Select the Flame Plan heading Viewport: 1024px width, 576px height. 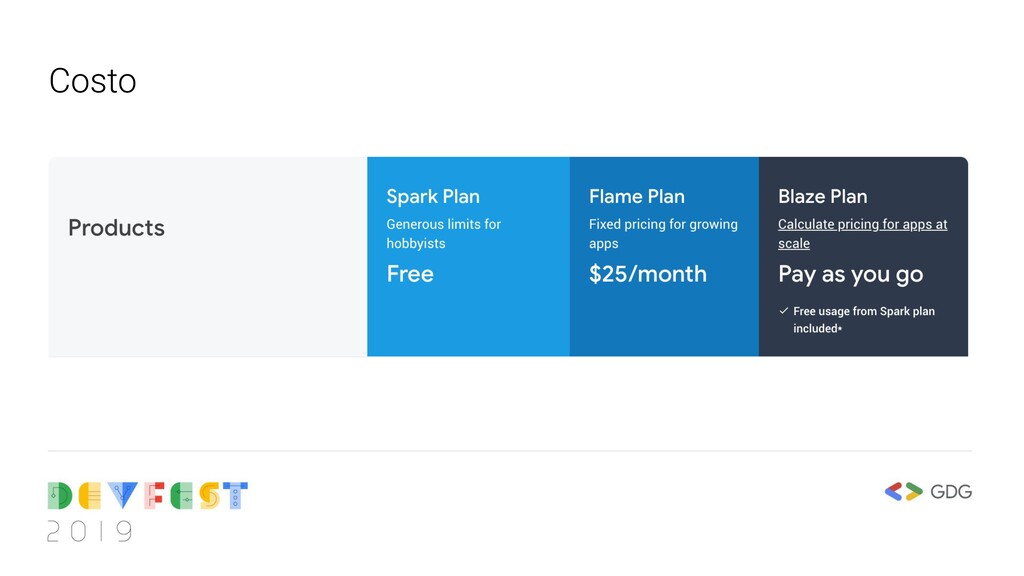tap(637, 196)
